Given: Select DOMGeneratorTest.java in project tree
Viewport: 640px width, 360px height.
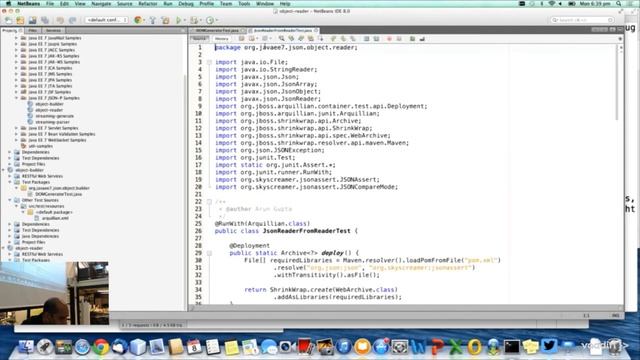Looking at the screenshot, I should pos(58,194).
